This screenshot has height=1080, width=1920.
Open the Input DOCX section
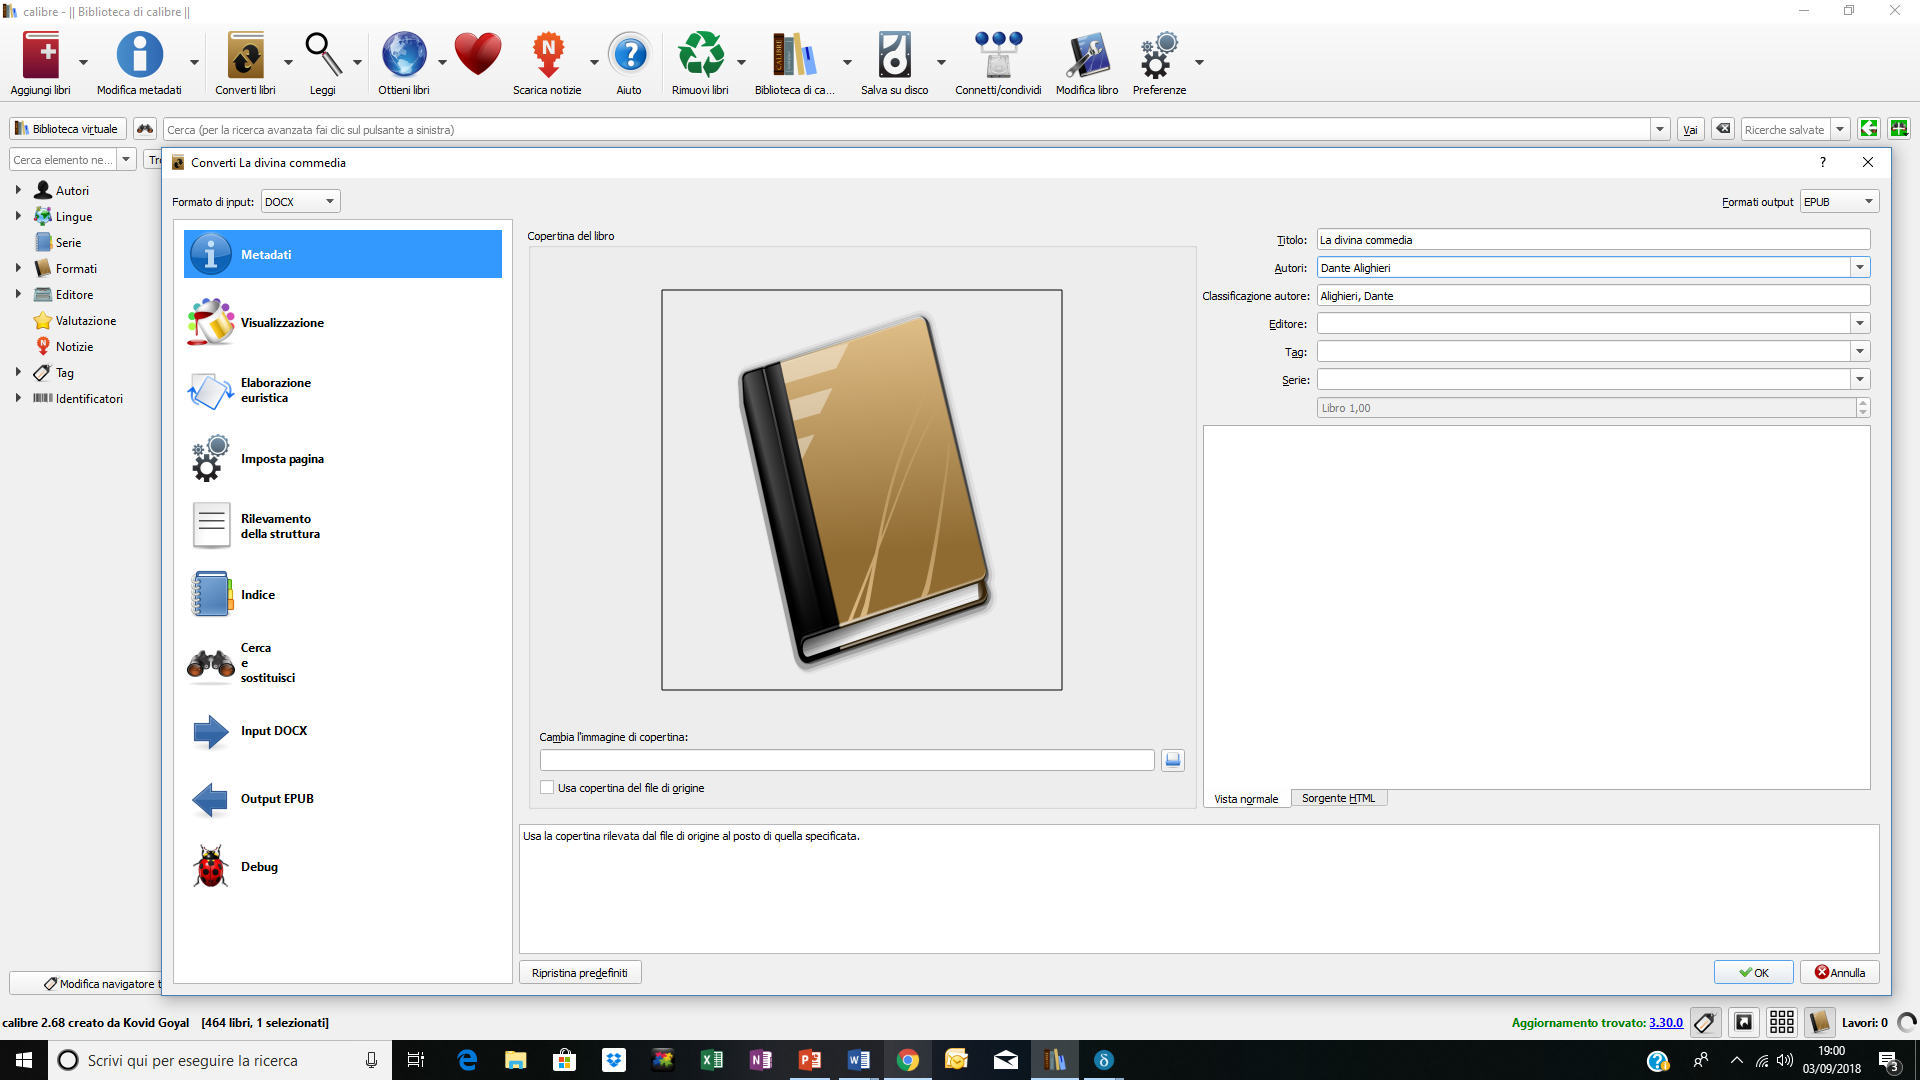point(343,731)
